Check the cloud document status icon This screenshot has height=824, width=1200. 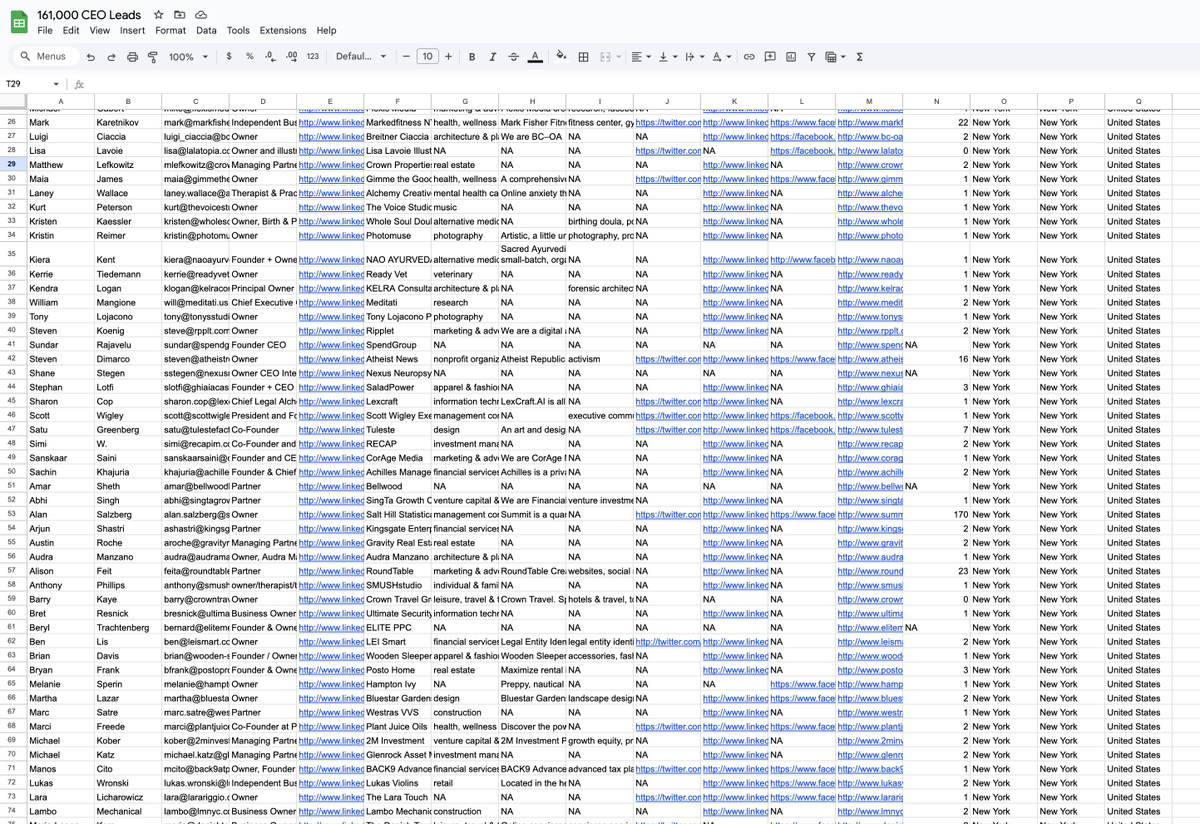click(x=201, y=15)
